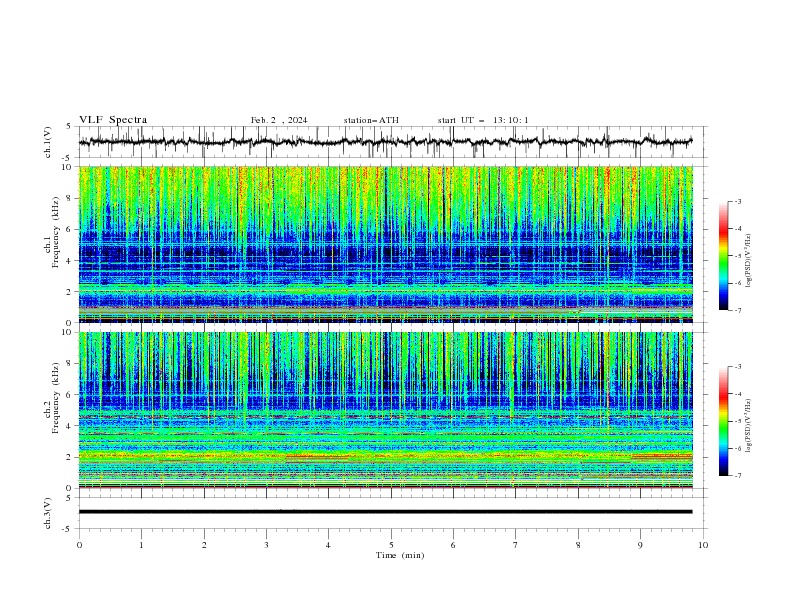Click the ch.3 voltage flat trace

click(x=385, y=512)
